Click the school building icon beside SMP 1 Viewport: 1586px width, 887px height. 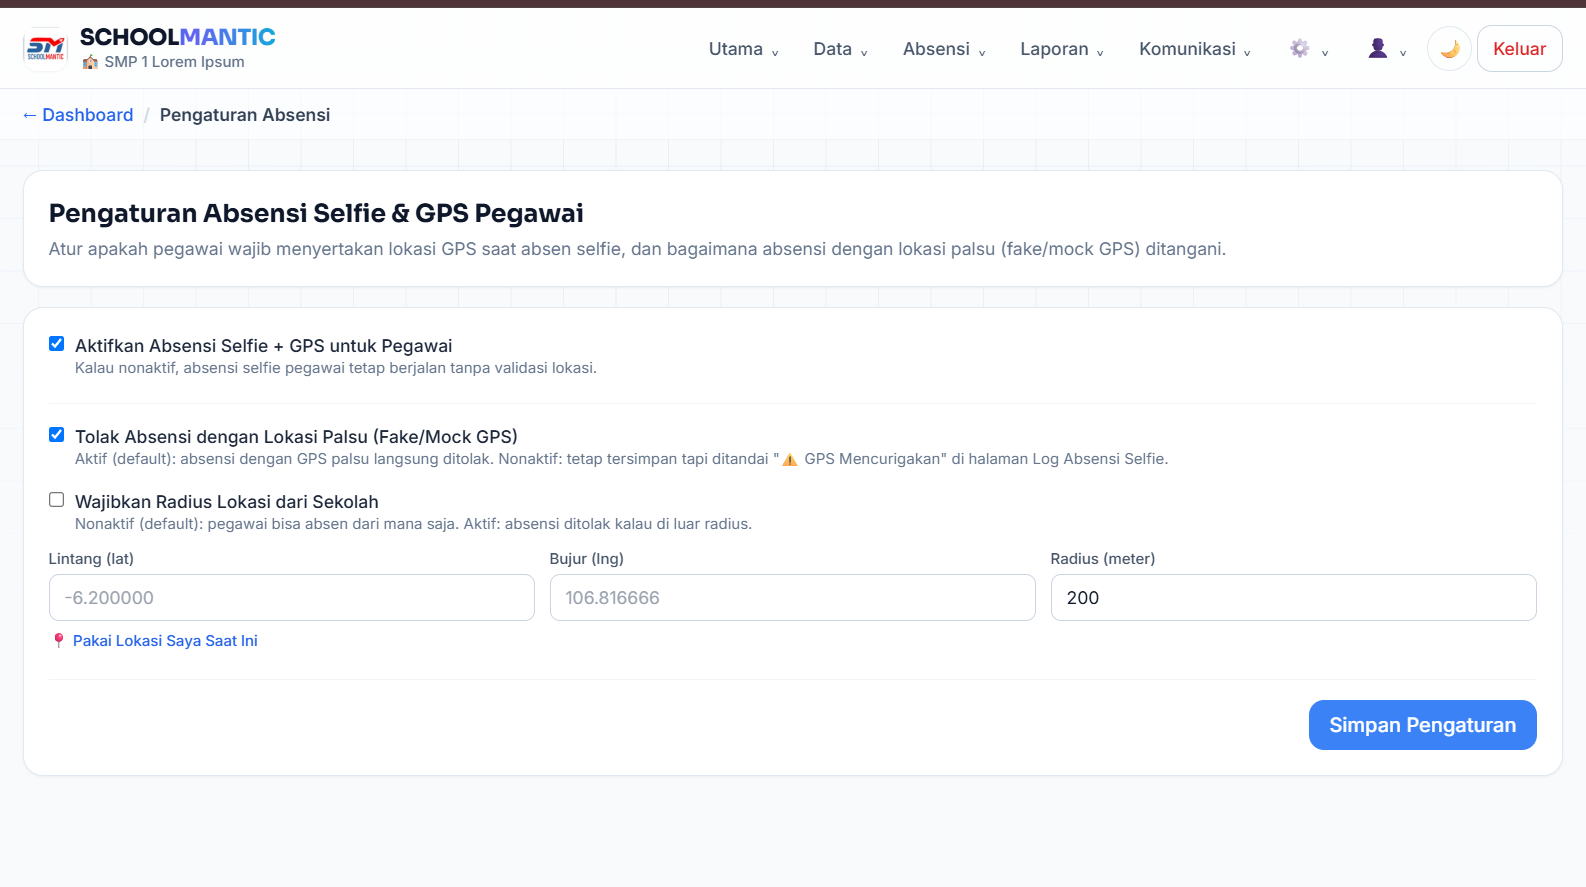[x=90, y=62]
